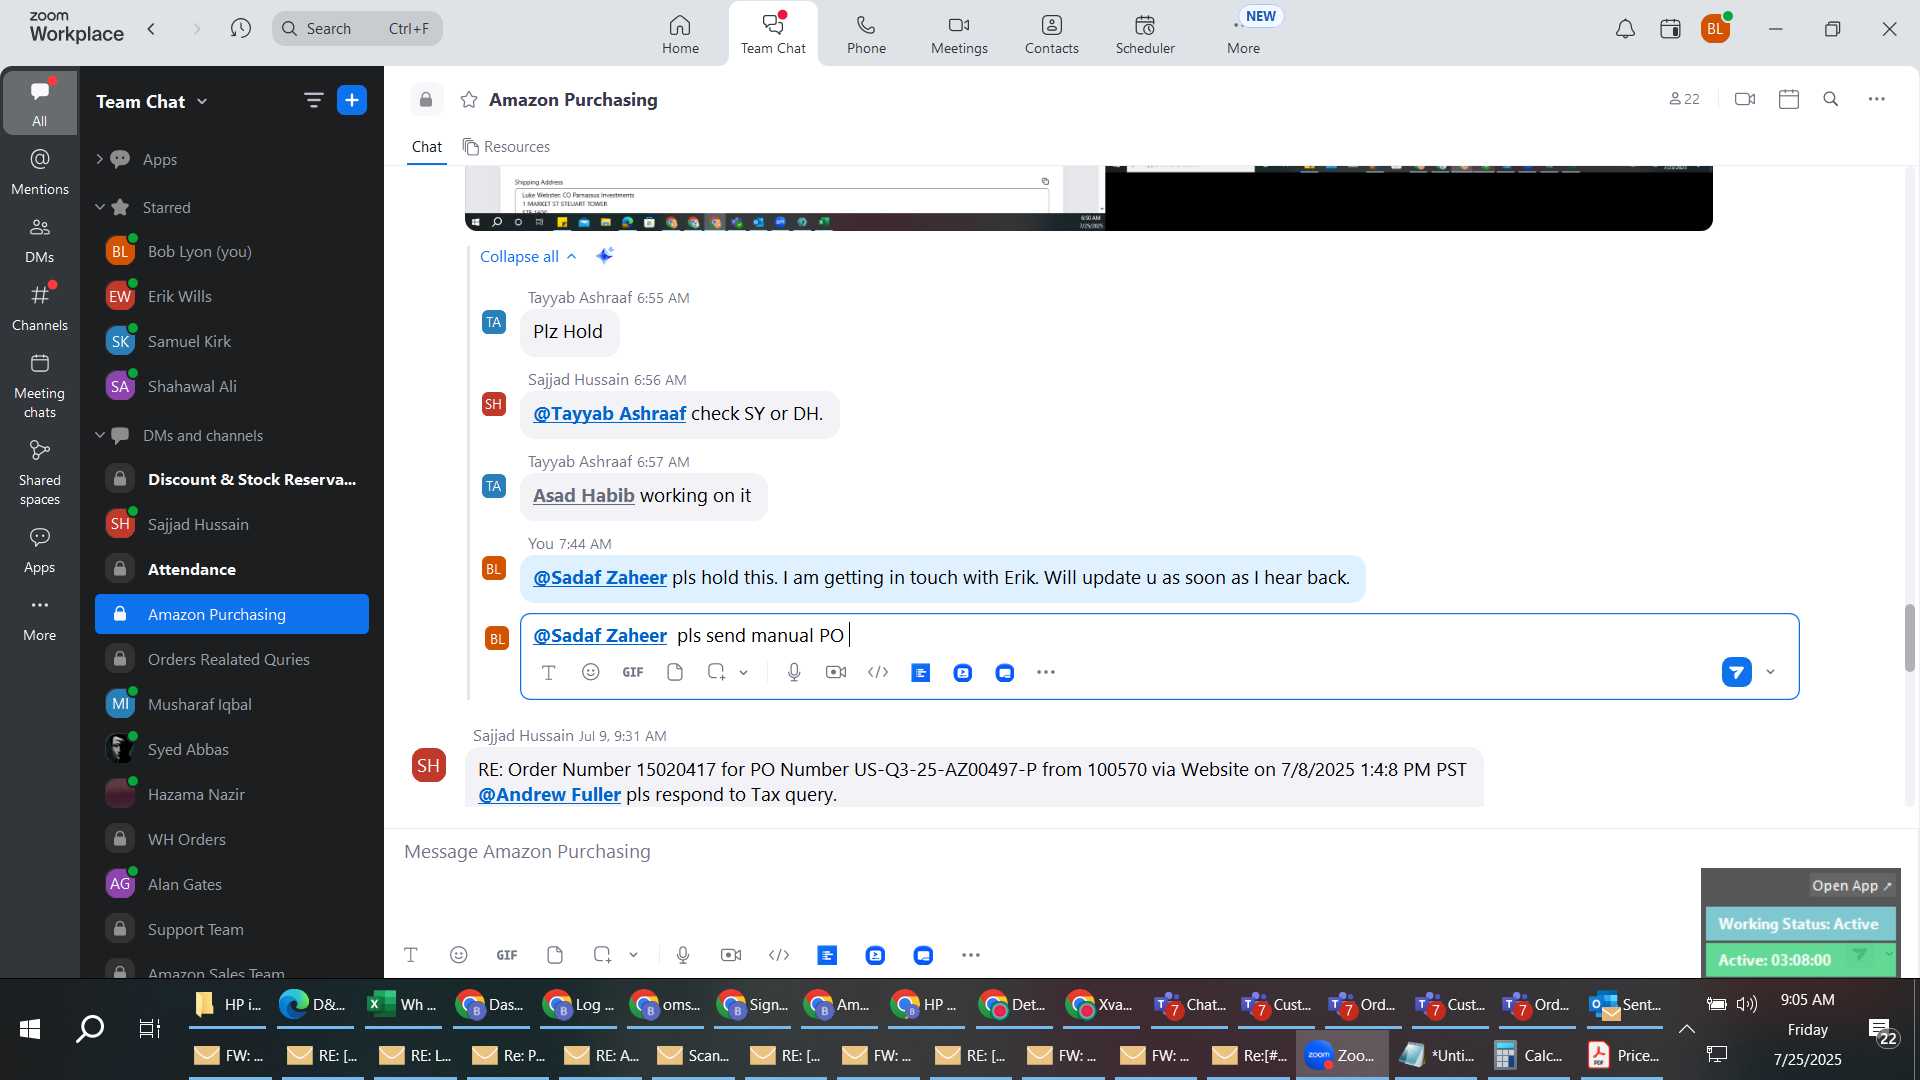Open screenshot dropdown in main composer

click(x=633, y=955)
